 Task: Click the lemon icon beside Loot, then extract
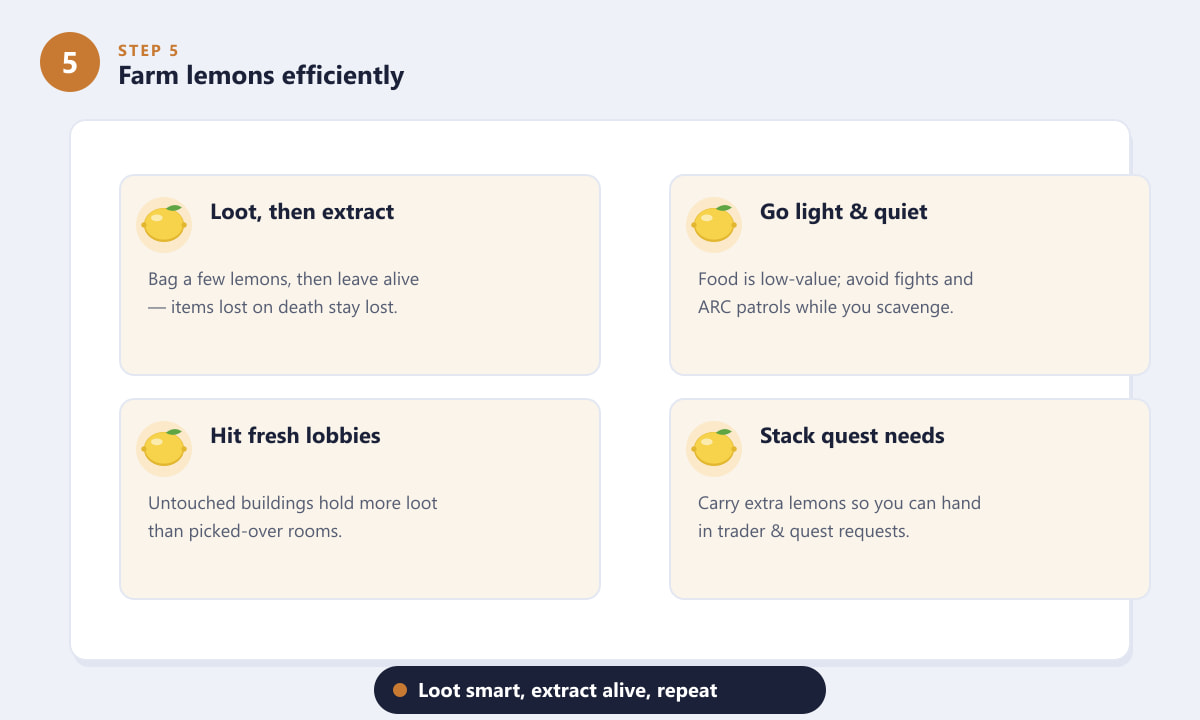[x=164, y=224]
